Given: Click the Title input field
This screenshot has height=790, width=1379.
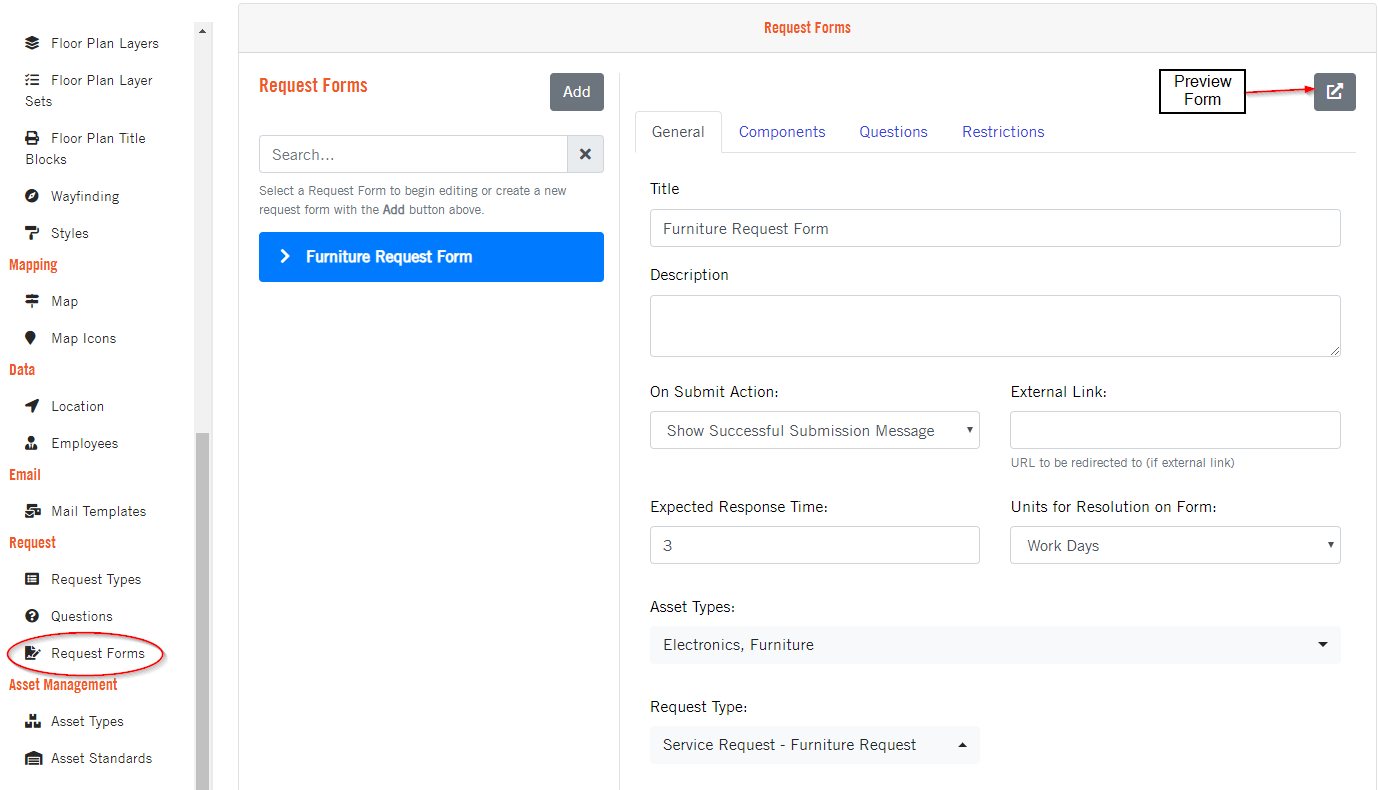Looking at the screenshot, I should (995, 228).
